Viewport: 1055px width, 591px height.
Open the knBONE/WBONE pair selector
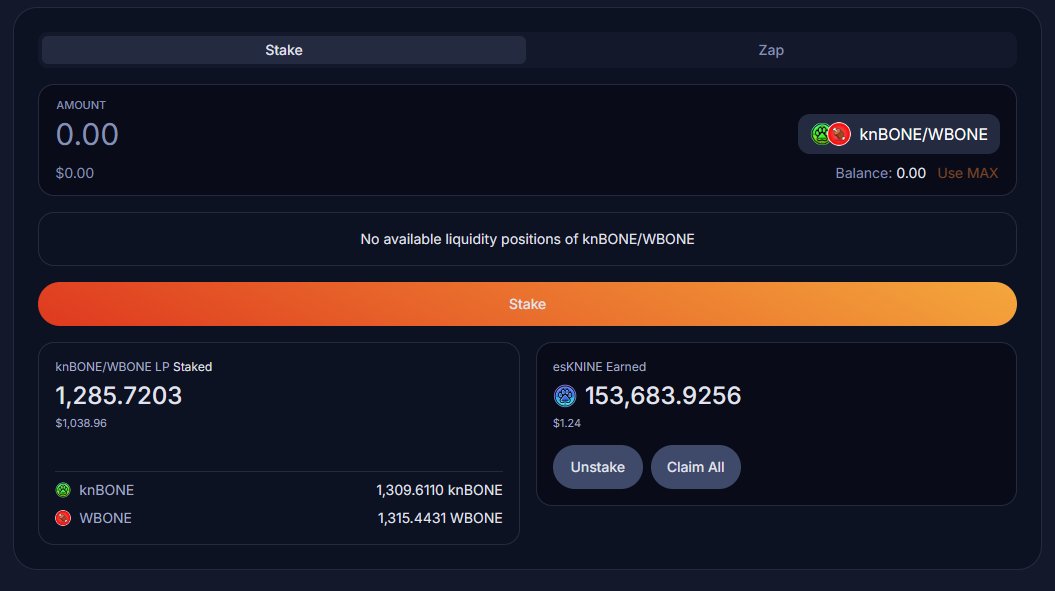tap(898, 134)
